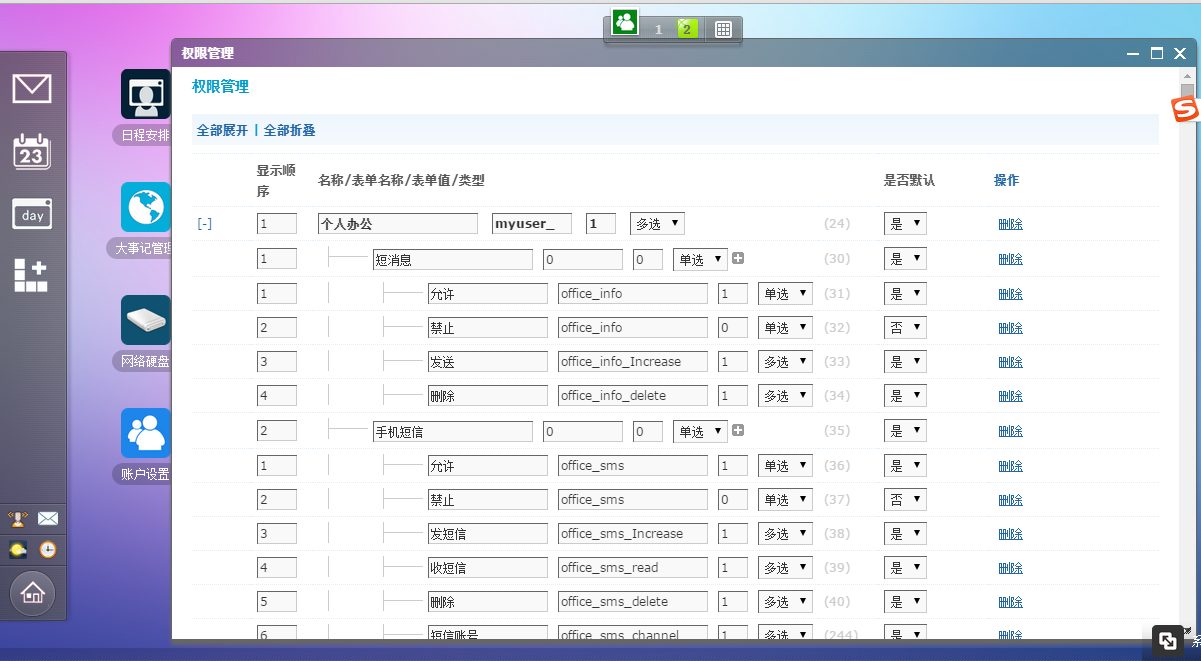Viewport: 1201px width, 661px height.
Task: Click the day view sidebar icon
Action: tap(32, 215)
